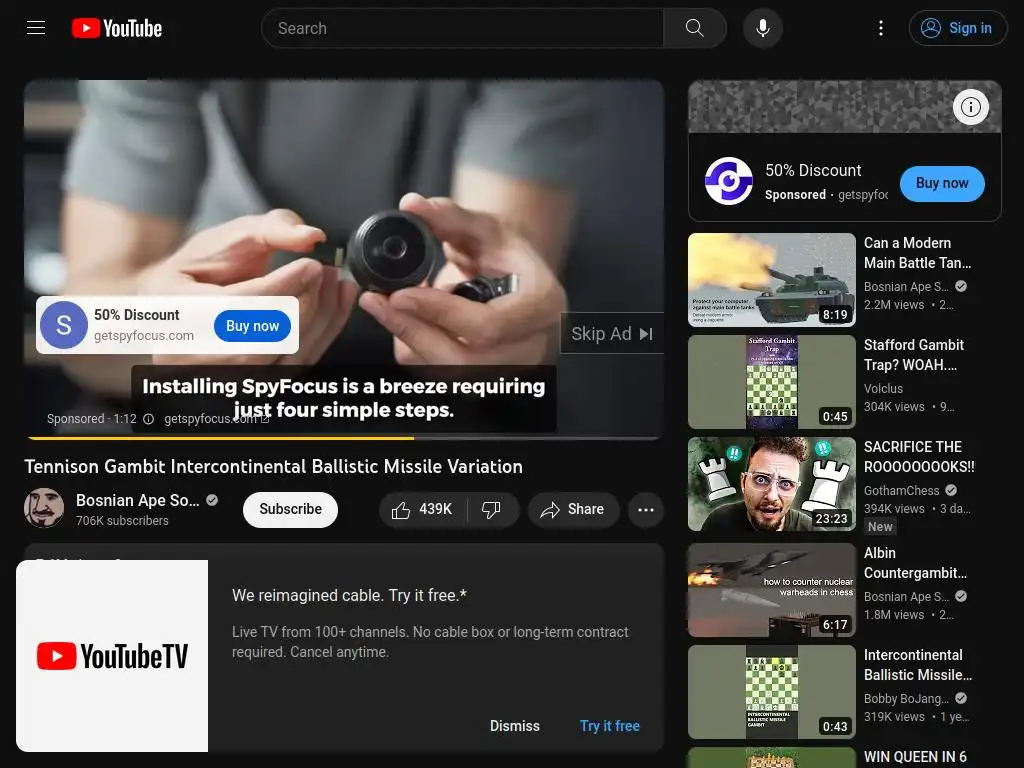Click the main video title text
Image resolution: width=1024 pixels, height=768 pixels.
point(274,466)
